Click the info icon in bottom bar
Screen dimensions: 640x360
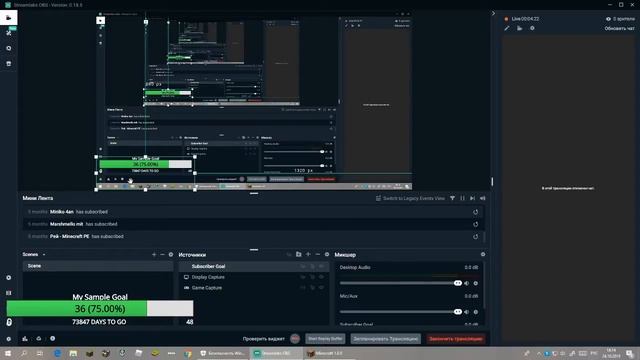tap(53, 338)
